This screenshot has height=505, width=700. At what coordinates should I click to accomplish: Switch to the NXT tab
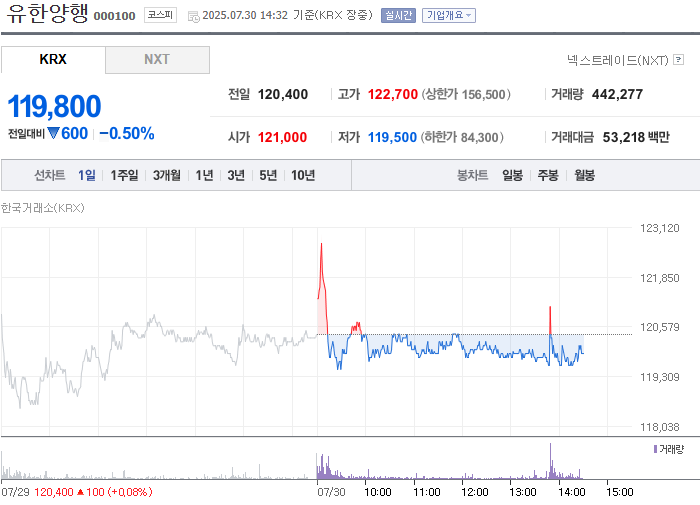(x=157, y=59)
